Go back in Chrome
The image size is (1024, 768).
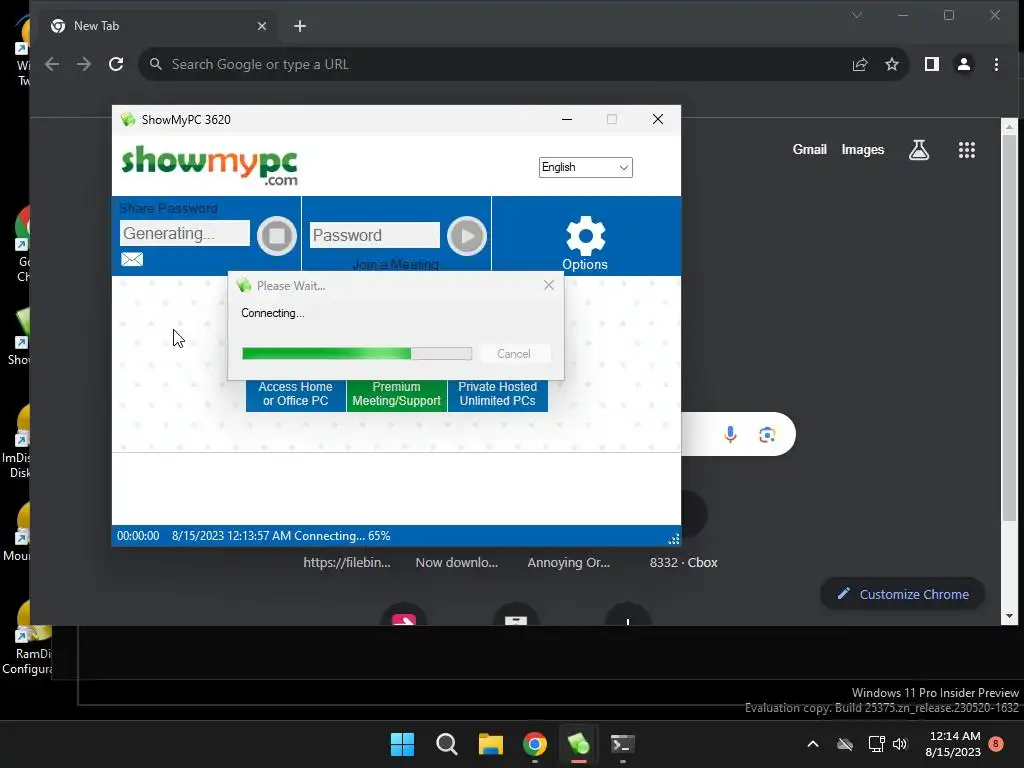coord(52,64)
